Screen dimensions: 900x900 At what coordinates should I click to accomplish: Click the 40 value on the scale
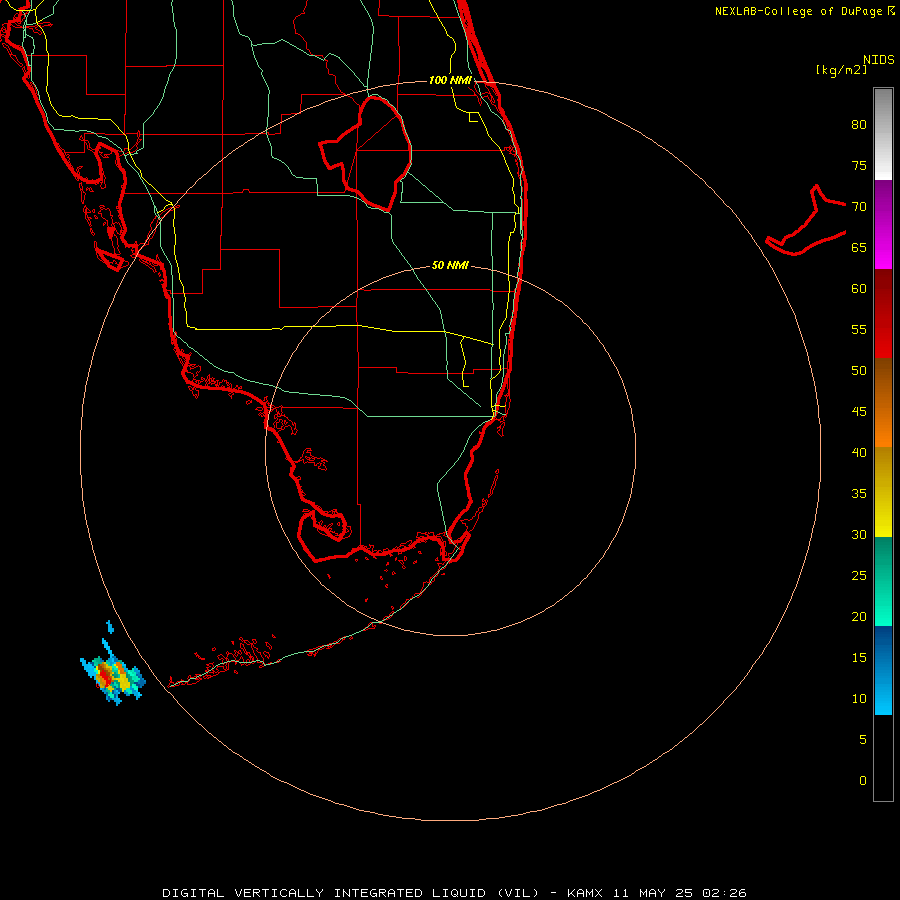[859, 453]
